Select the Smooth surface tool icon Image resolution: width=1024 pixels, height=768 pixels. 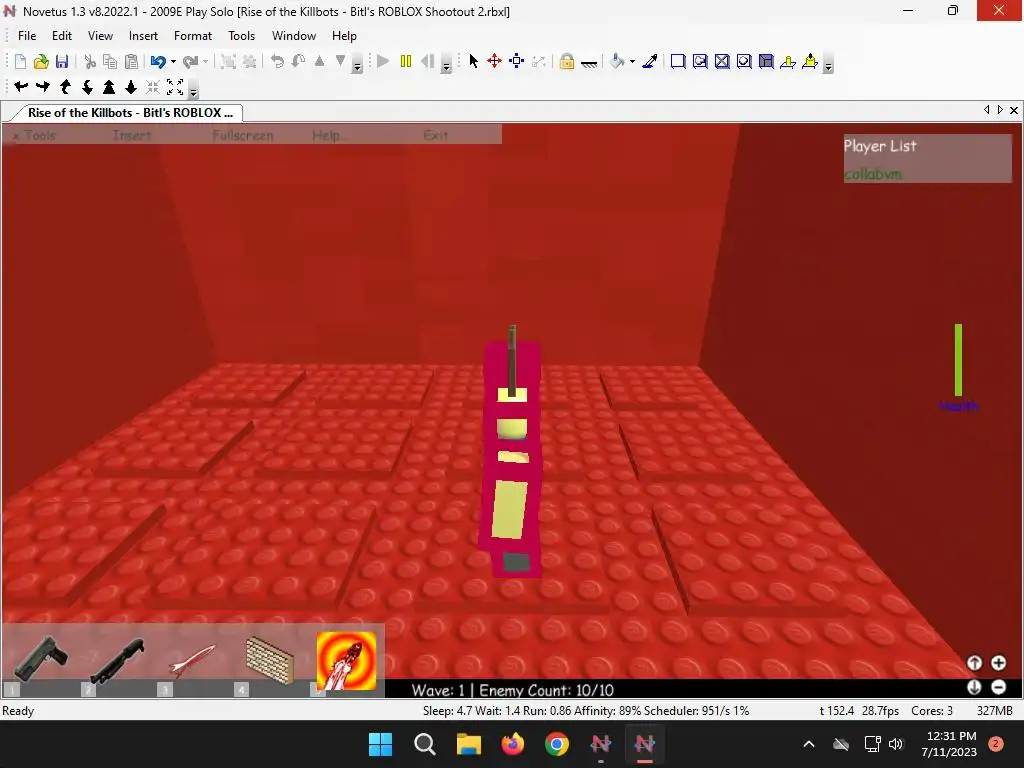(x=678, y=61)
